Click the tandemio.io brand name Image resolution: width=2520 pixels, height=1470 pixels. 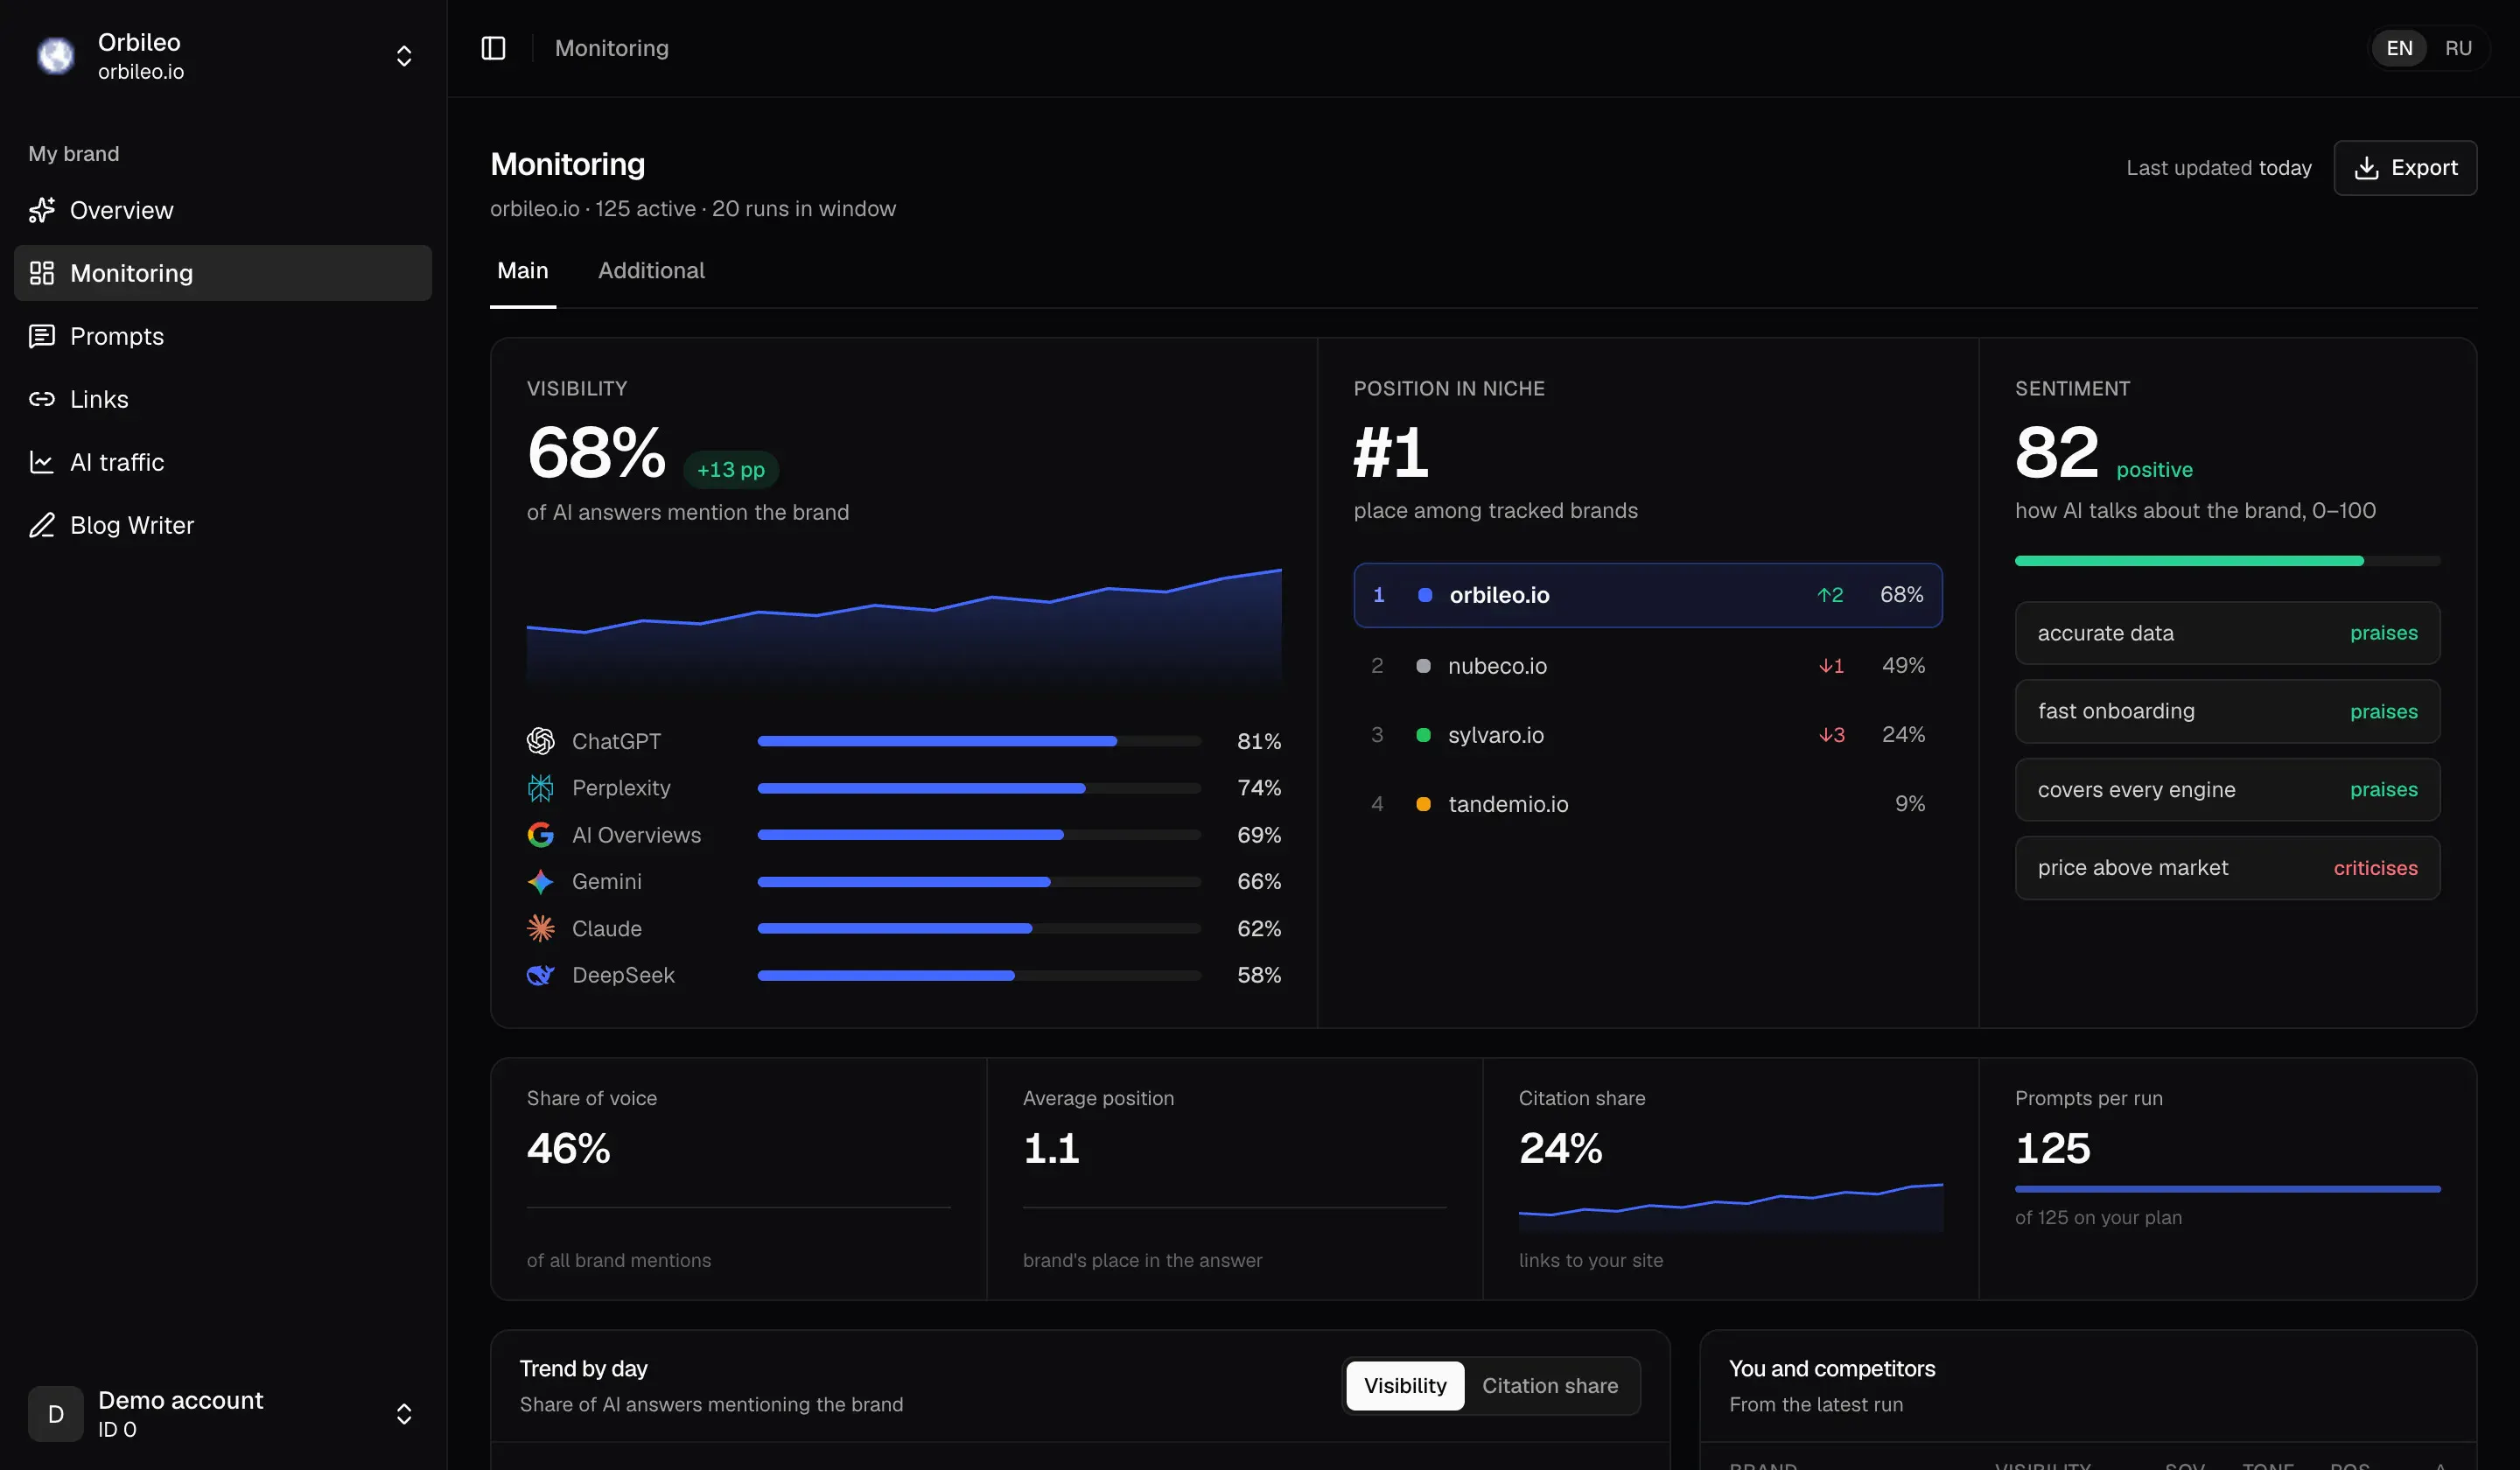tap(1508, 804)
